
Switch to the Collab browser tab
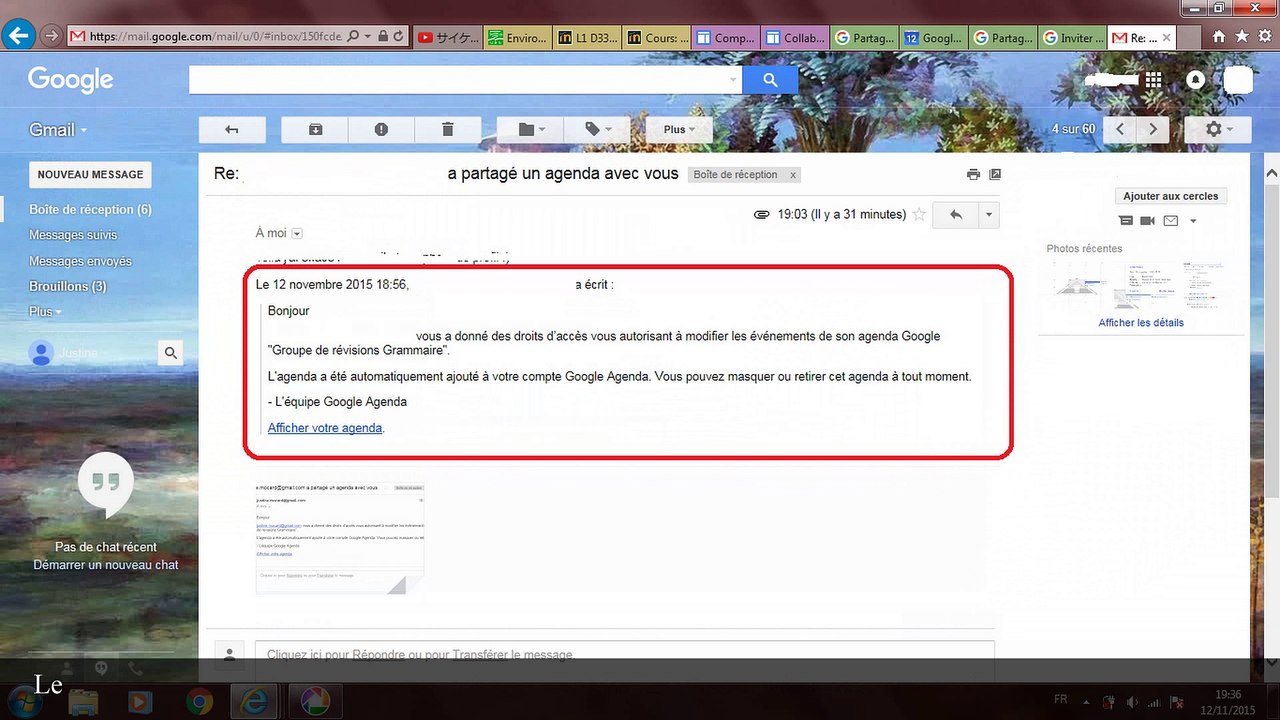795,38
